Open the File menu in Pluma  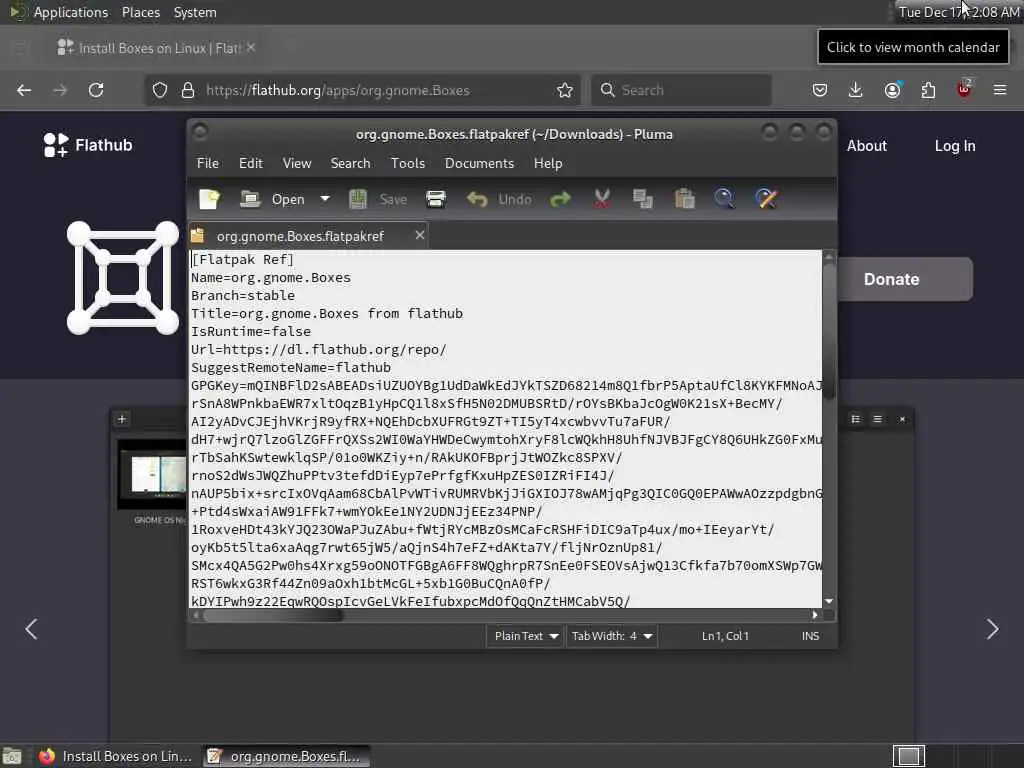pyautogui.click(x=208, y=163)
